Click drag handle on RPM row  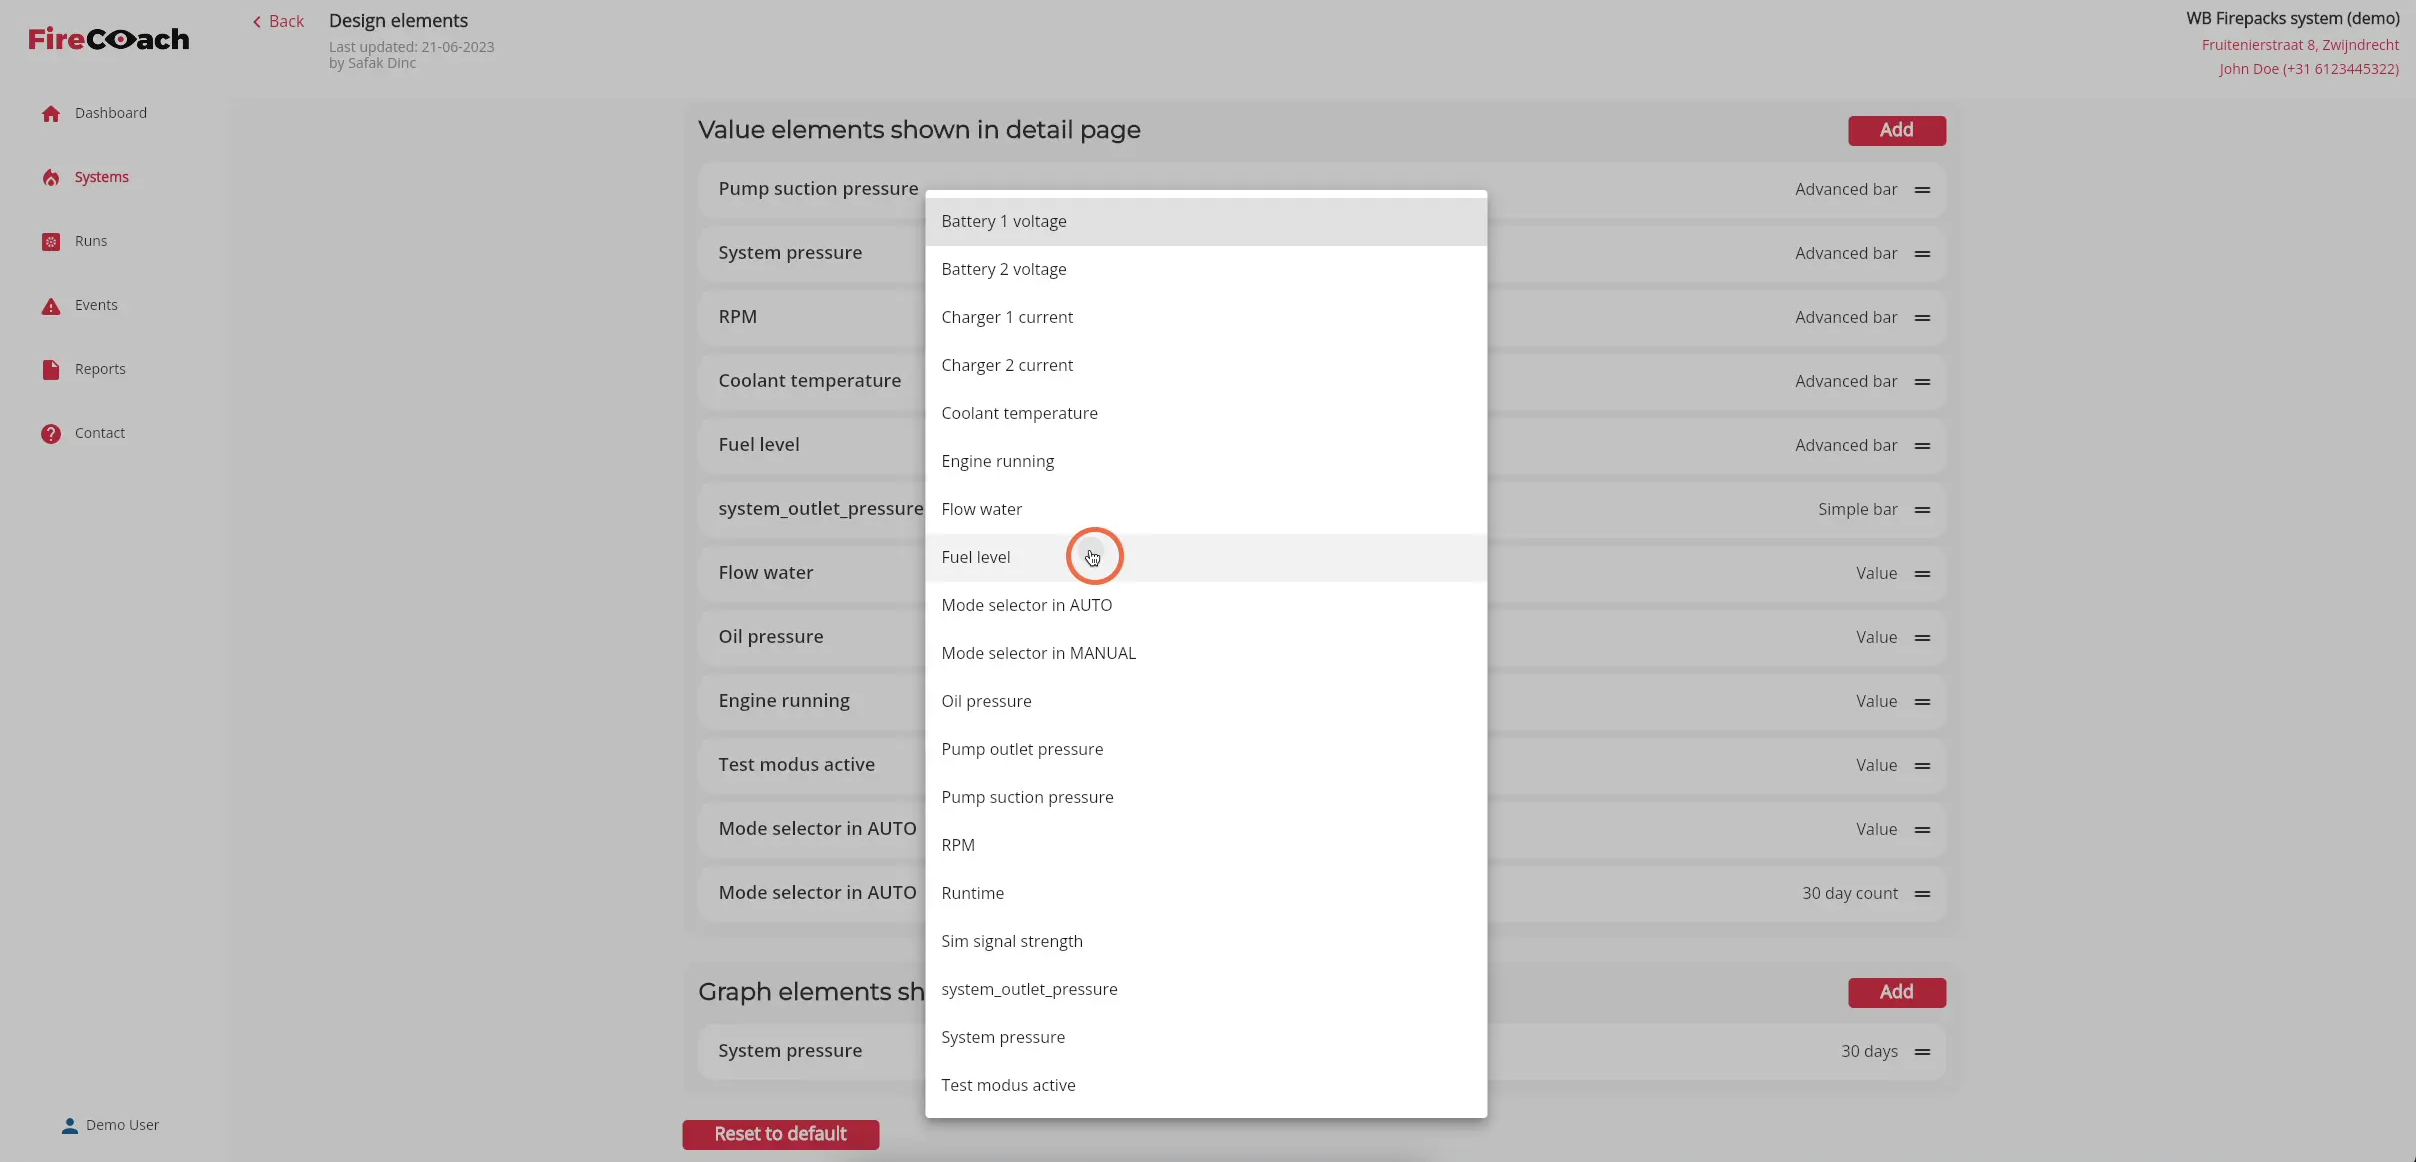1922,318
